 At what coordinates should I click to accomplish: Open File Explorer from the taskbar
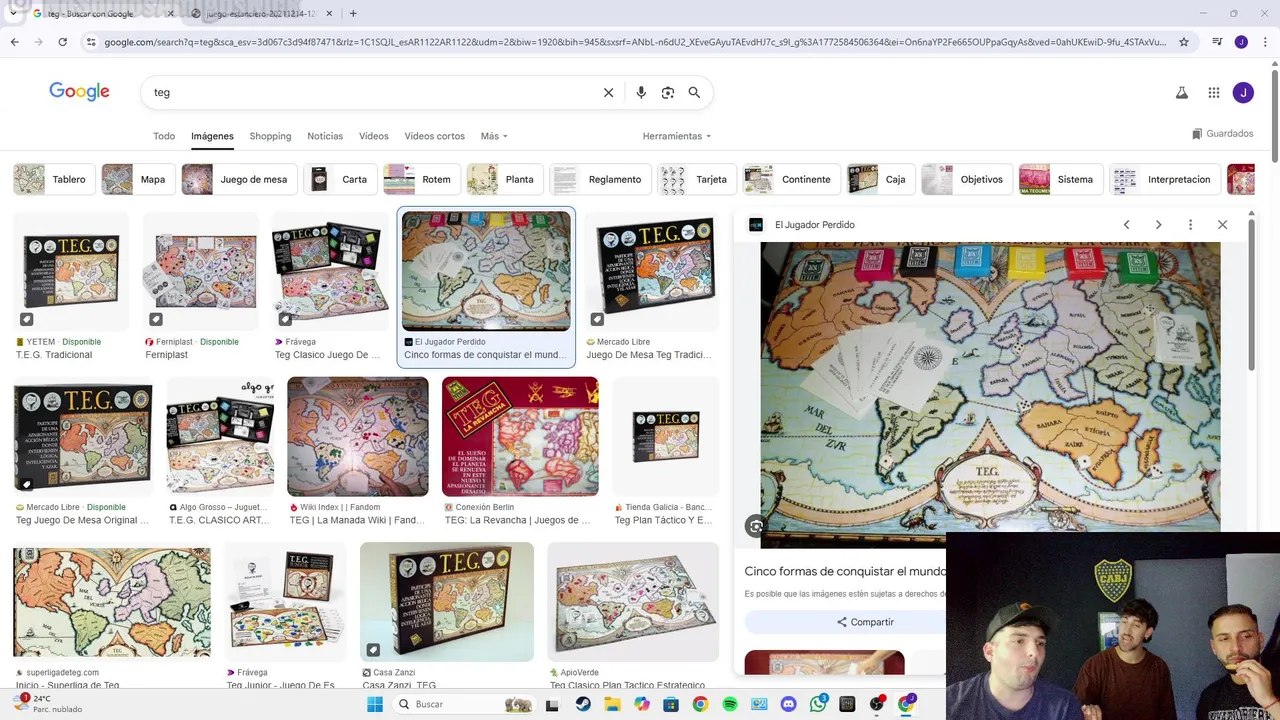coord(612,704)
